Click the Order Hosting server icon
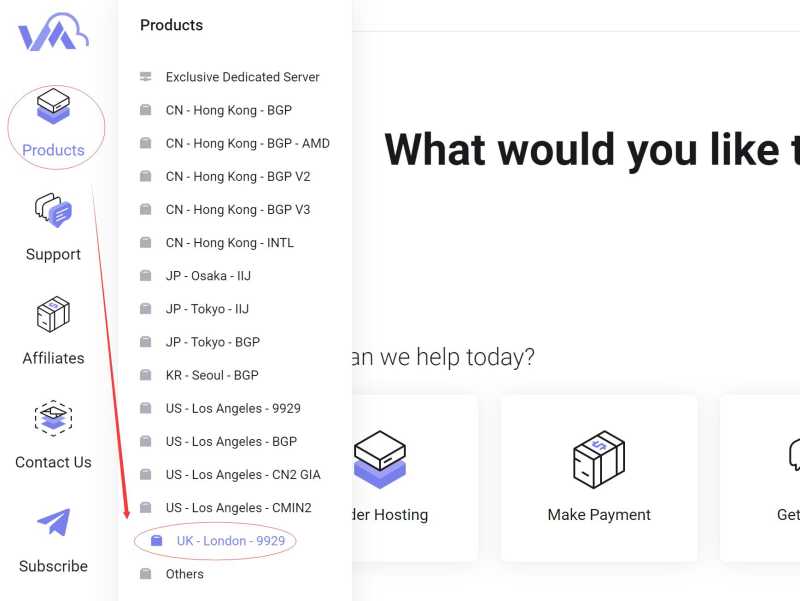This screenshot has width=800, height=601. point(379,460)
